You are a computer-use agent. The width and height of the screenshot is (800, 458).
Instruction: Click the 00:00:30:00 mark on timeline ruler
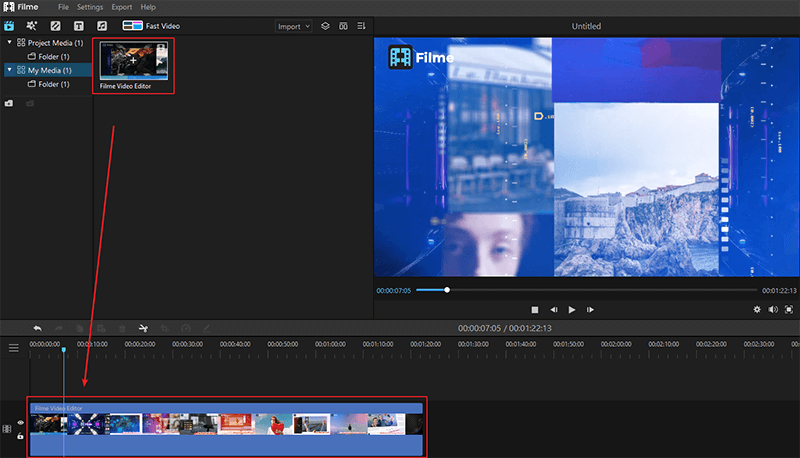187,344
